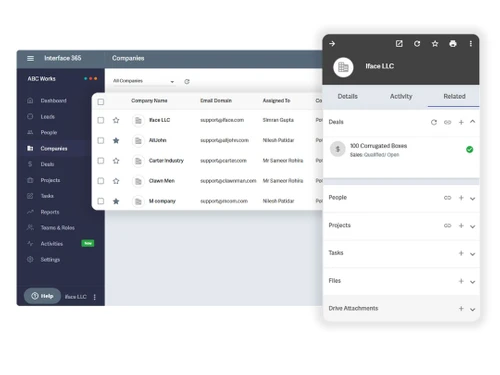
Task: Refresh the Deals section
Action: (434, 122)
